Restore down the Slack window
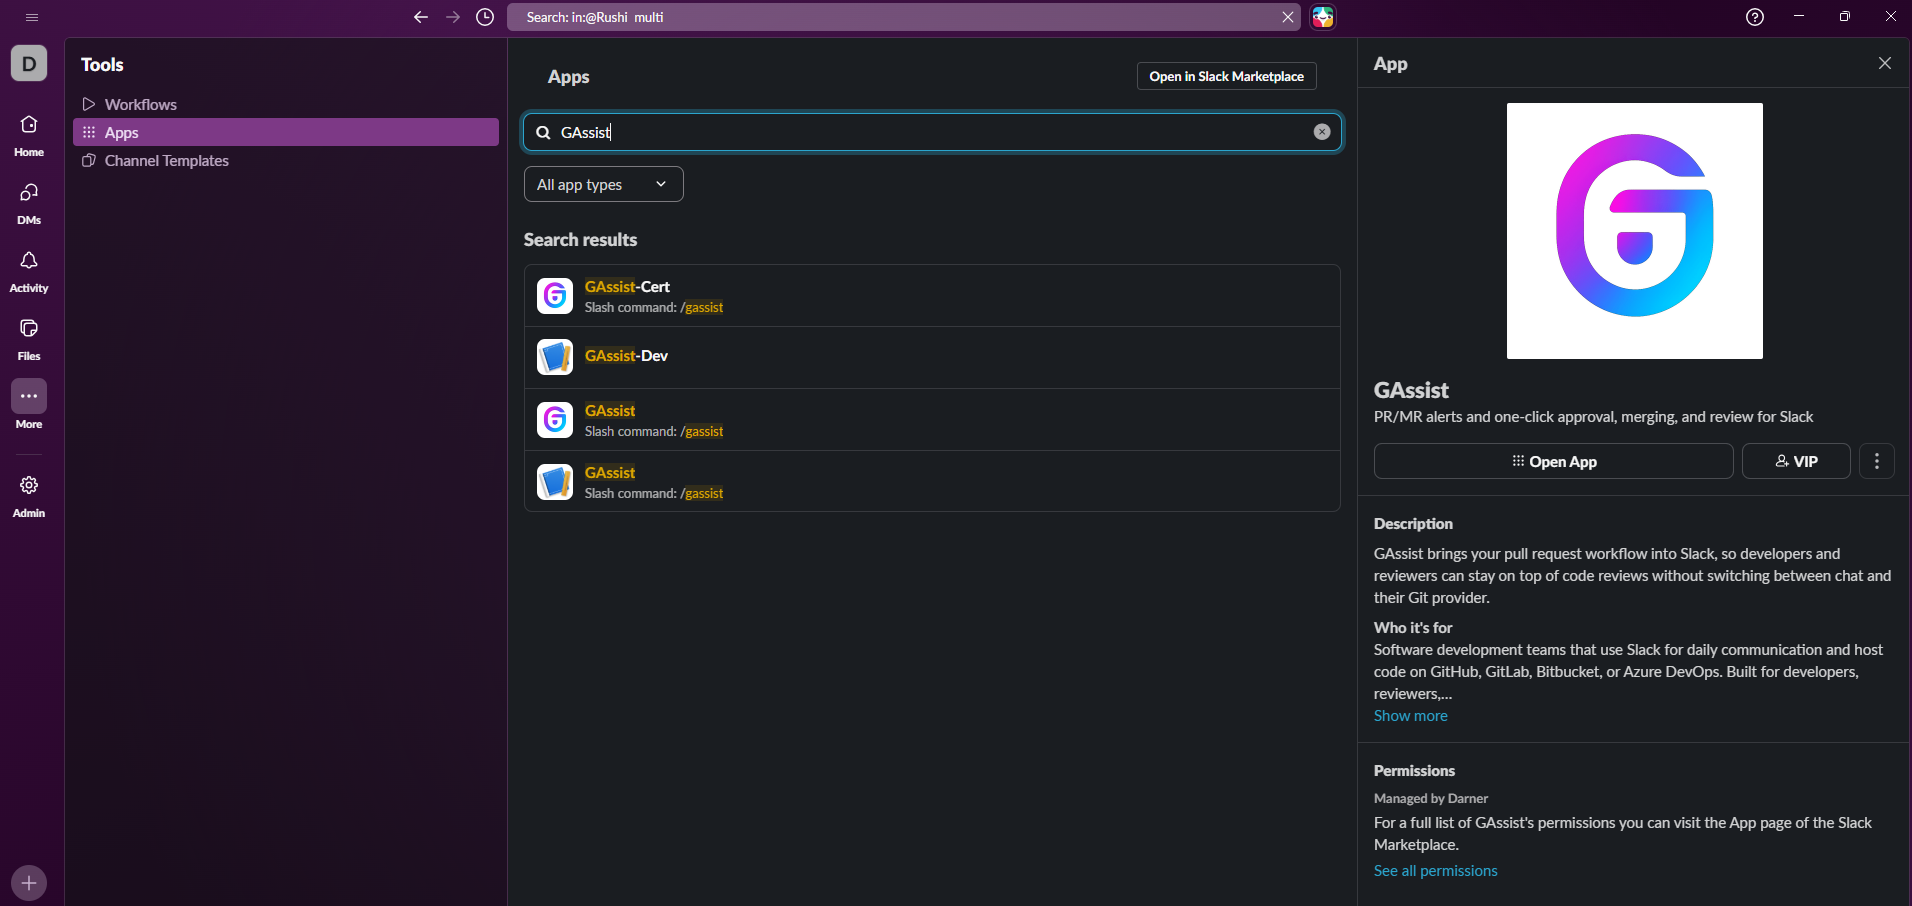The image size is (1912, 906). [1845, 17]
